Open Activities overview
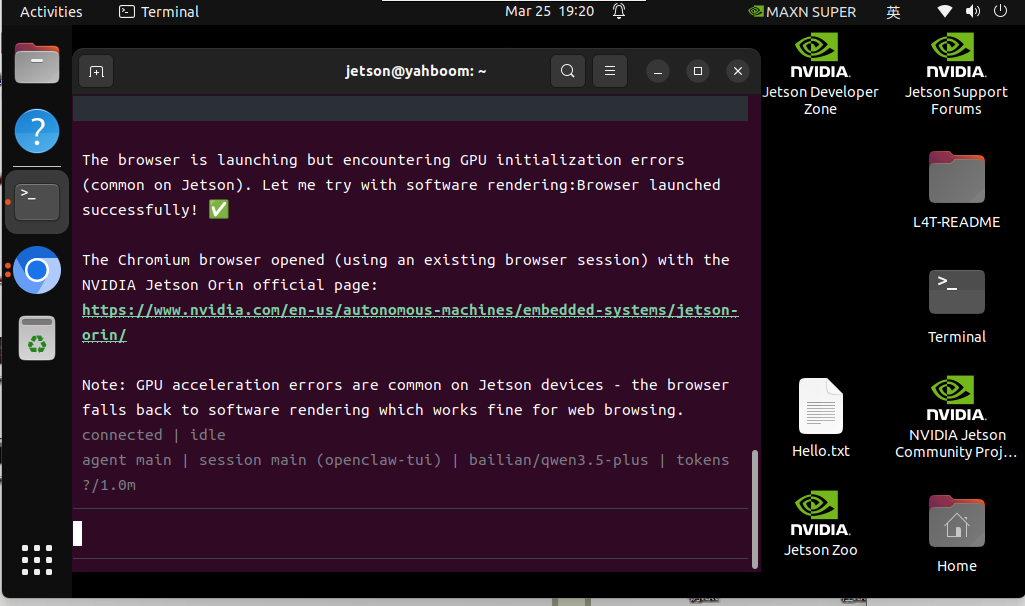The height and width of the screenshot is (606, 1025). click(x=51, y=12)
